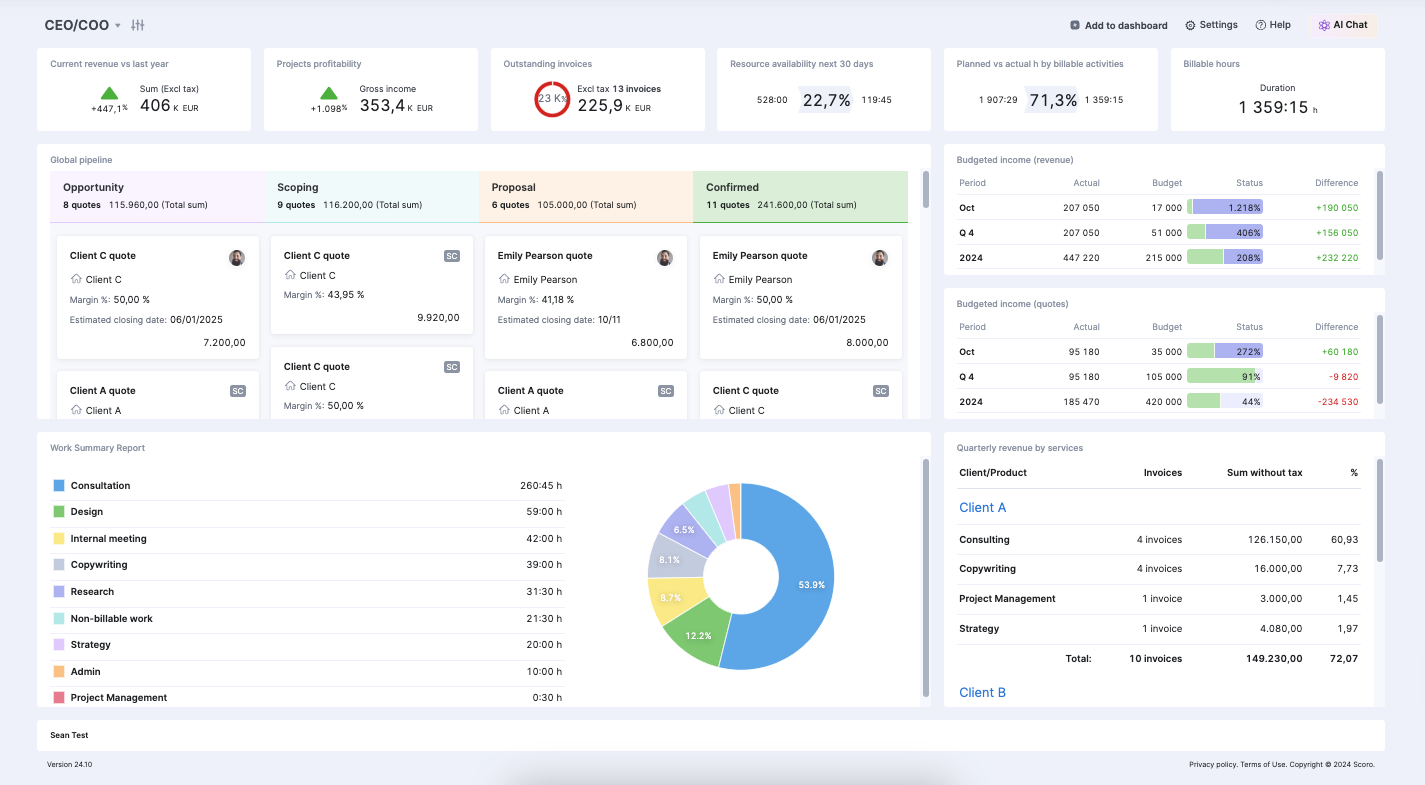Click the Settings gear icon
Viewport: 1425px width, 785px height.
(x=1190, y=25)
